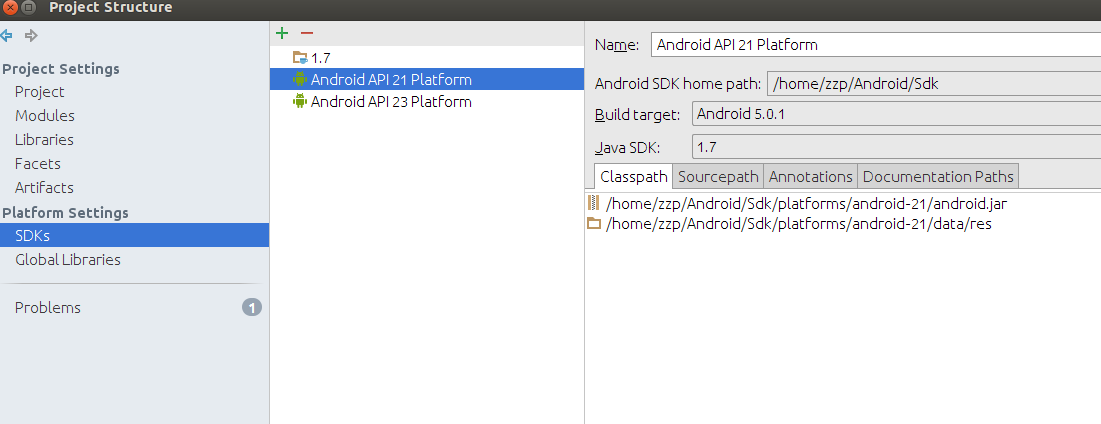Switch to the Classpath tab
Screen dimensions: 1101x424
[633, 176]
